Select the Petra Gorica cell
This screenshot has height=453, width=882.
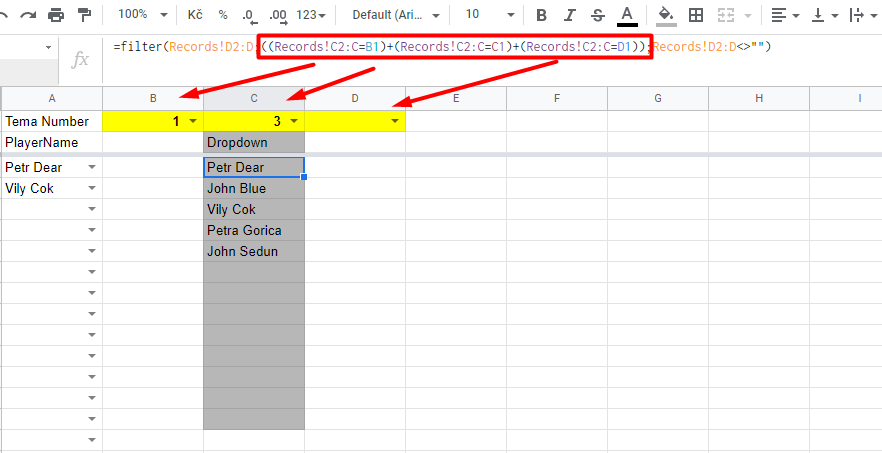(254, 230)
